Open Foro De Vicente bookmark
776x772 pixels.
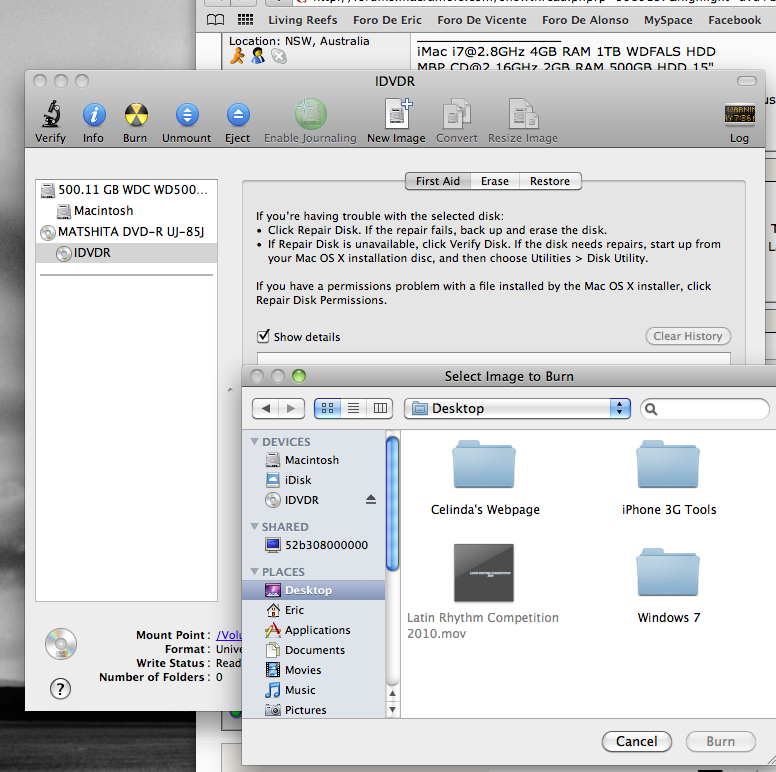coord(482,20)
